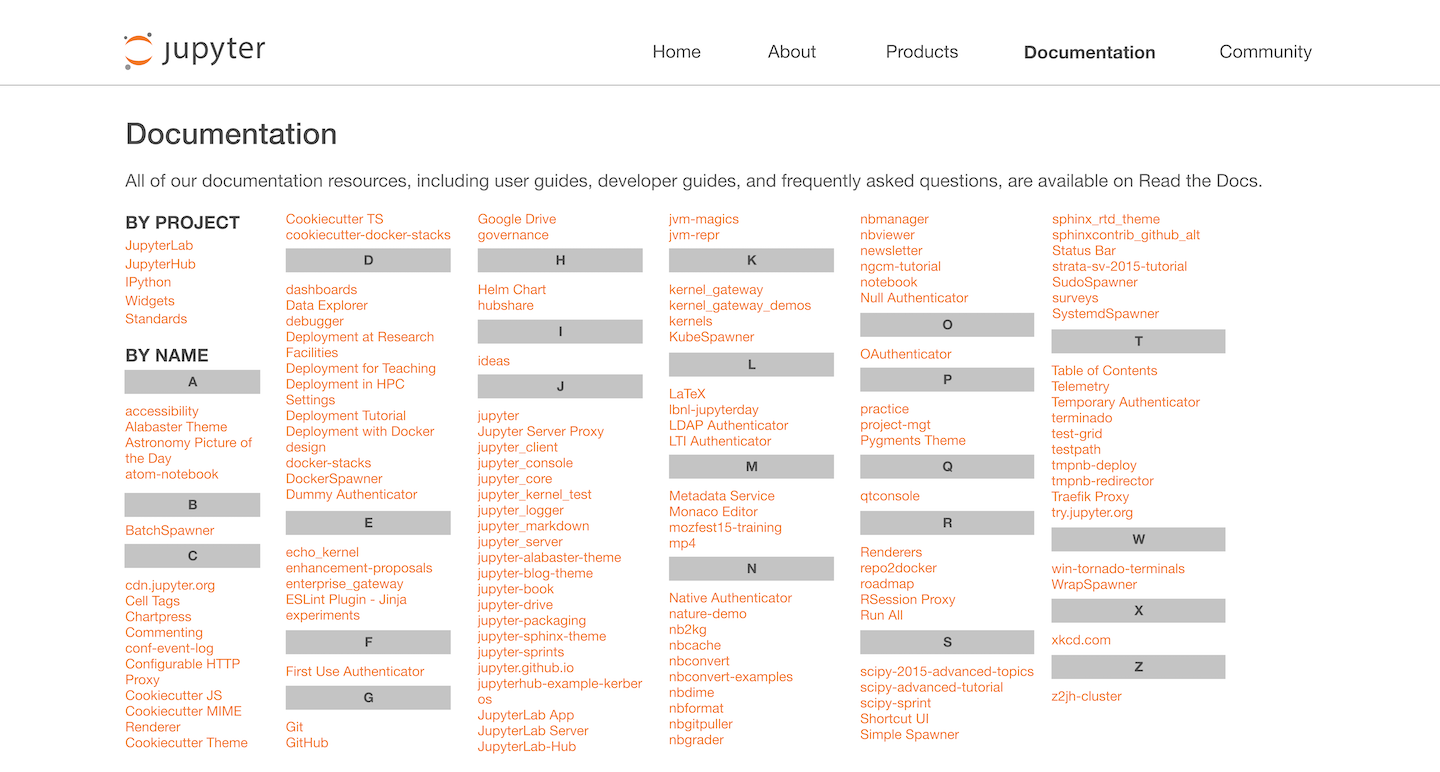Select the Documentation nav item
The width and height of the screenshot is (1440, 772).
click(x=1090, y=52)
